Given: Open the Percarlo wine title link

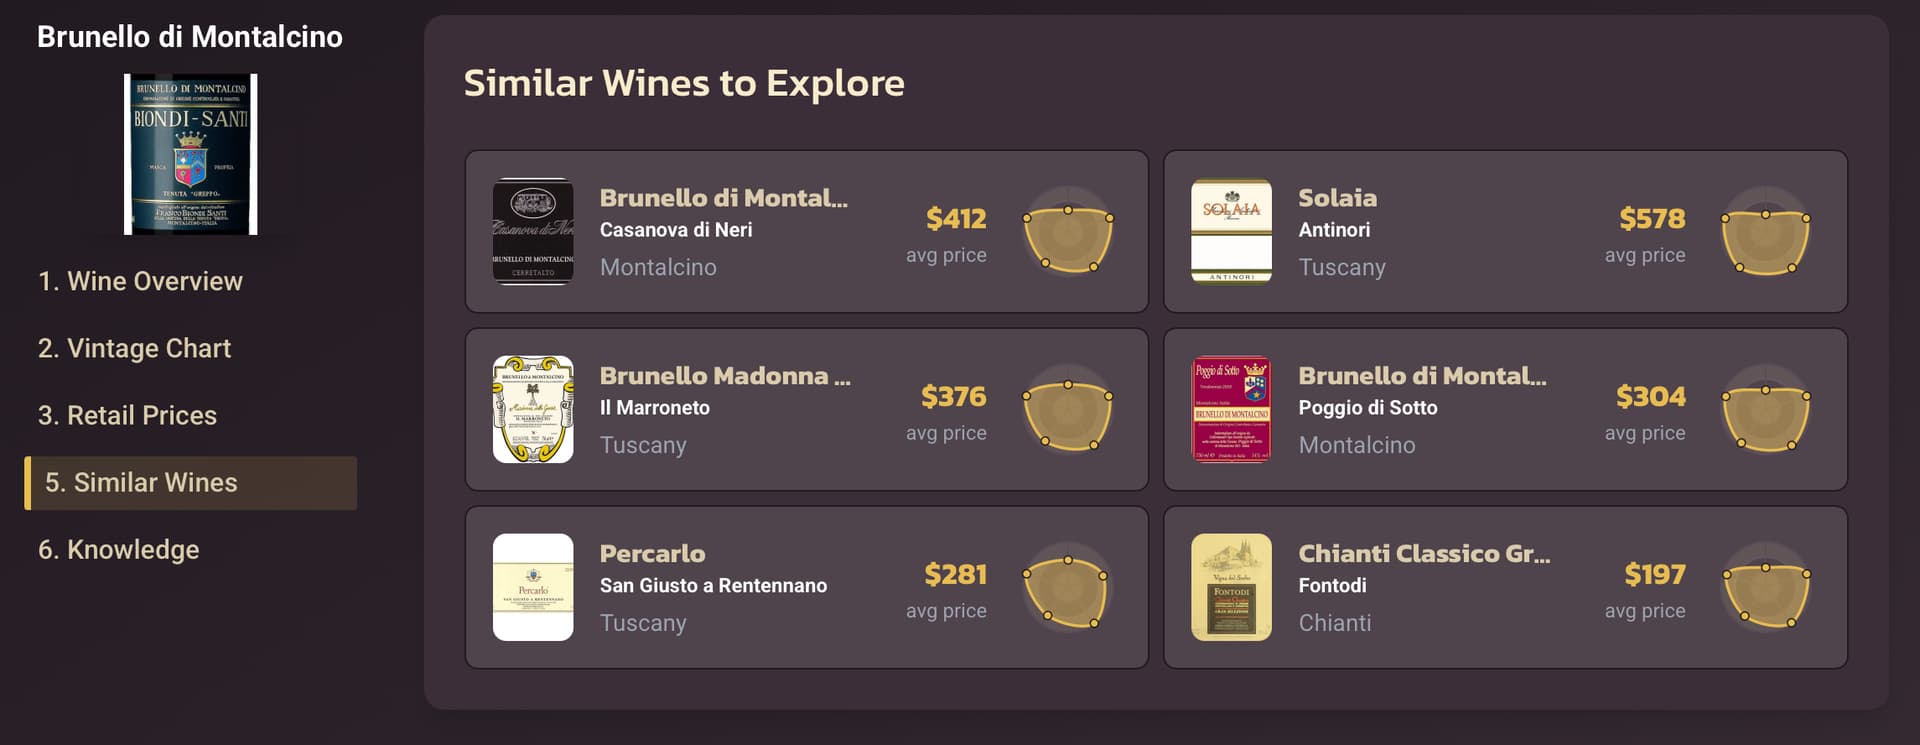Looking at the screenshot, I should (652, 554).
